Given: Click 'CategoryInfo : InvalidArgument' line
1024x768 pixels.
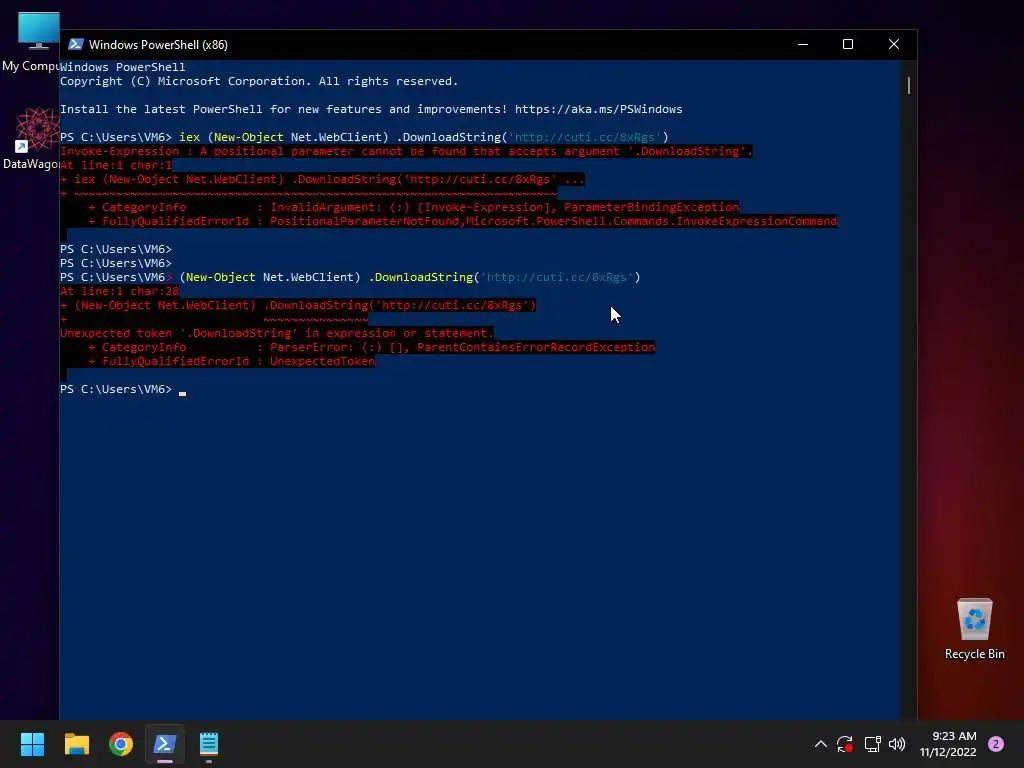Looking at the screenshot, I should click(x=413, y=207).
